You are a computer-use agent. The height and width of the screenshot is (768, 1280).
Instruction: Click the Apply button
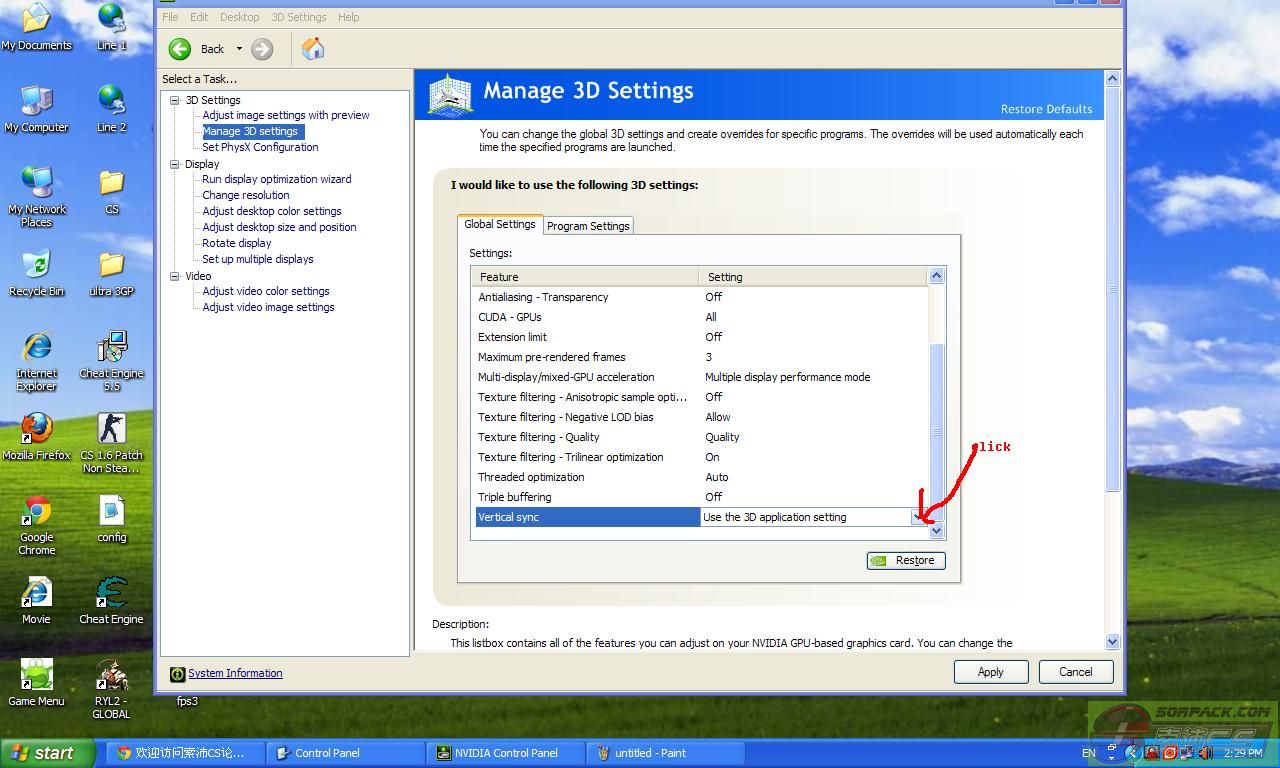click(990, 672)
